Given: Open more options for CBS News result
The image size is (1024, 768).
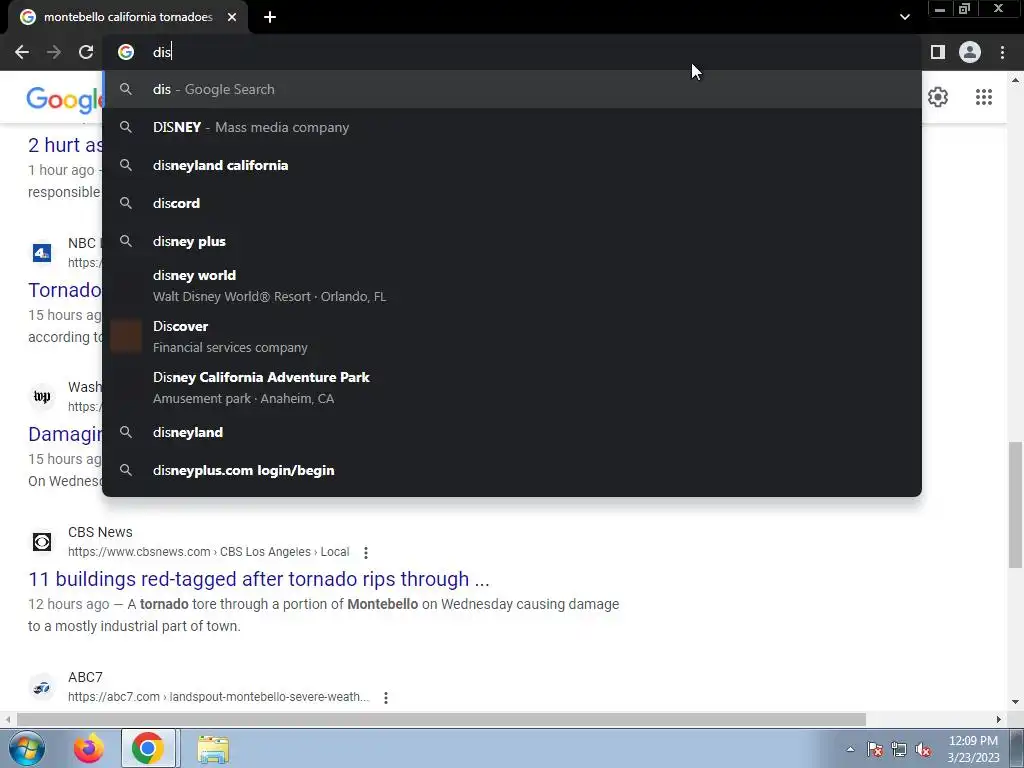Looking at the screenshot, I should click(x=366, y=552).
